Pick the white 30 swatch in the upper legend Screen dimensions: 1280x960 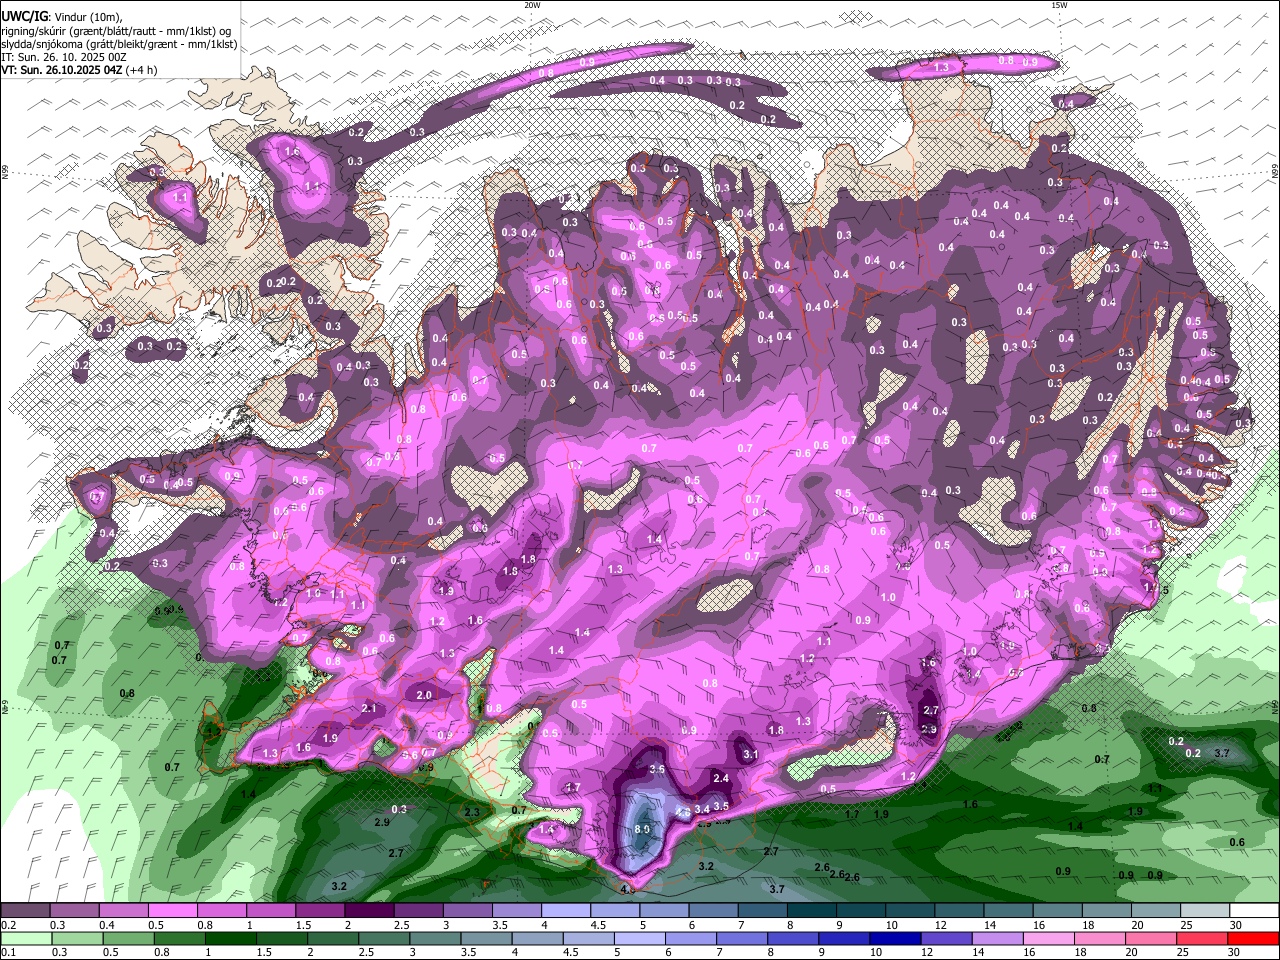[x=1254, y=911]
